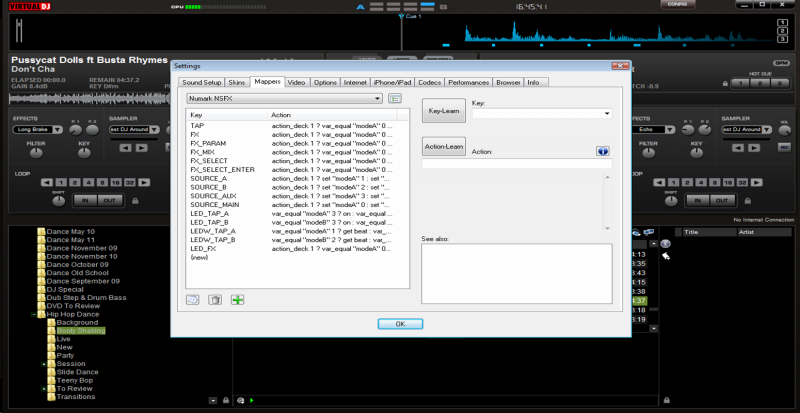Select the deck layout number 2 icon
The image size is (800, 413).
click(782, 31)
